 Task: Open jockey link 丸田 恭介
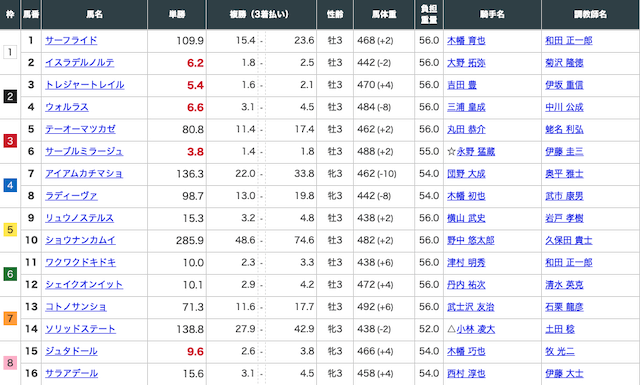(x=466, y=129)
